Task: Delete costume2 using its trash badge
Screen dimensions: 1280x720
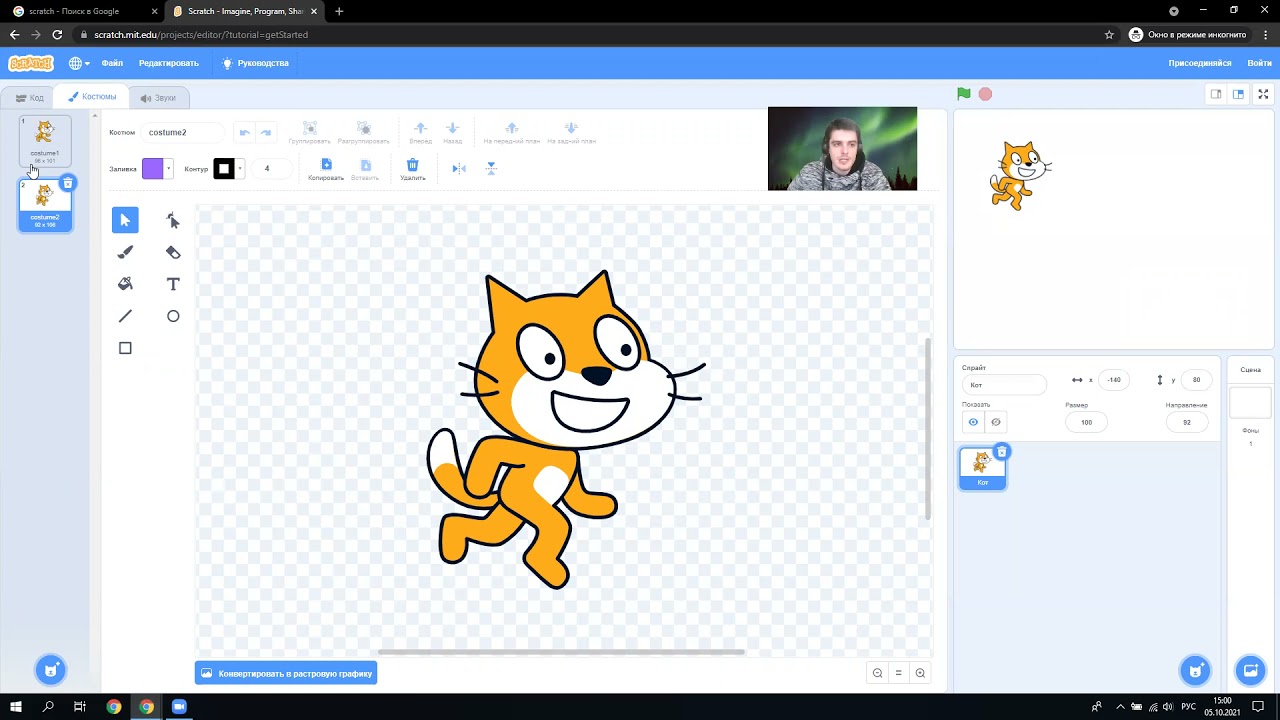Action: pos(67,183)
